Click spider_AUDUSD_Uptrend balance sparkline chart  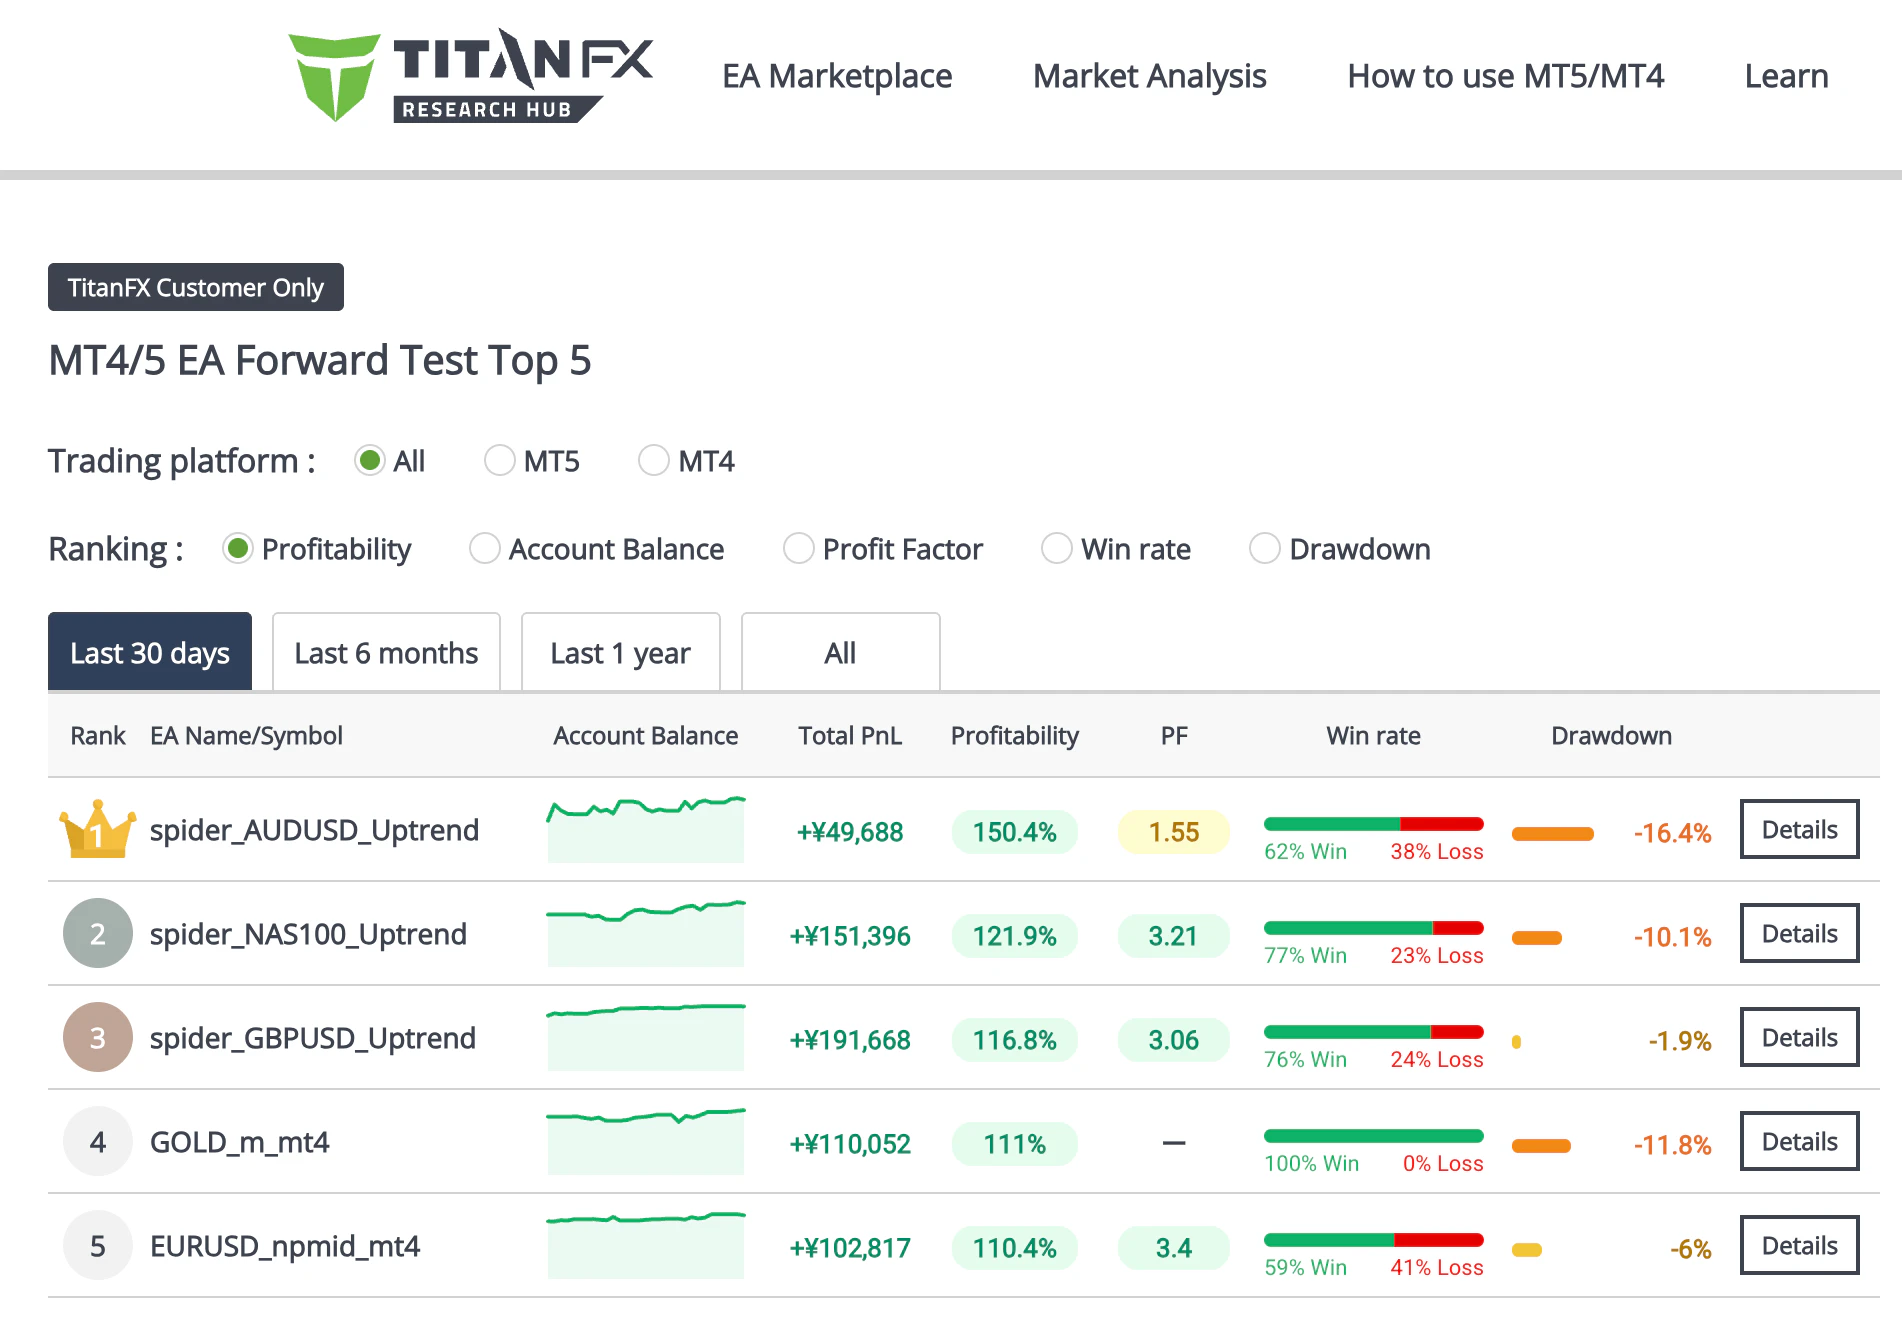pos(645,830)
